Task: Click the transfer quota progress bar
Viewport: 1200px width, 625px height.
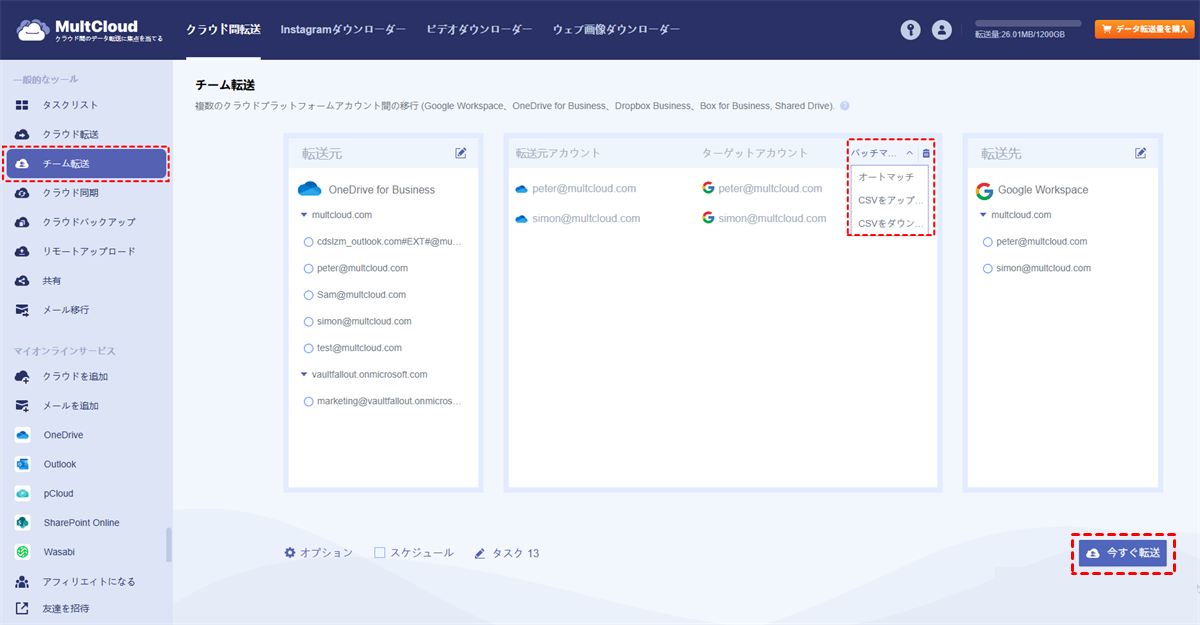Action: tap(1028, 23)
